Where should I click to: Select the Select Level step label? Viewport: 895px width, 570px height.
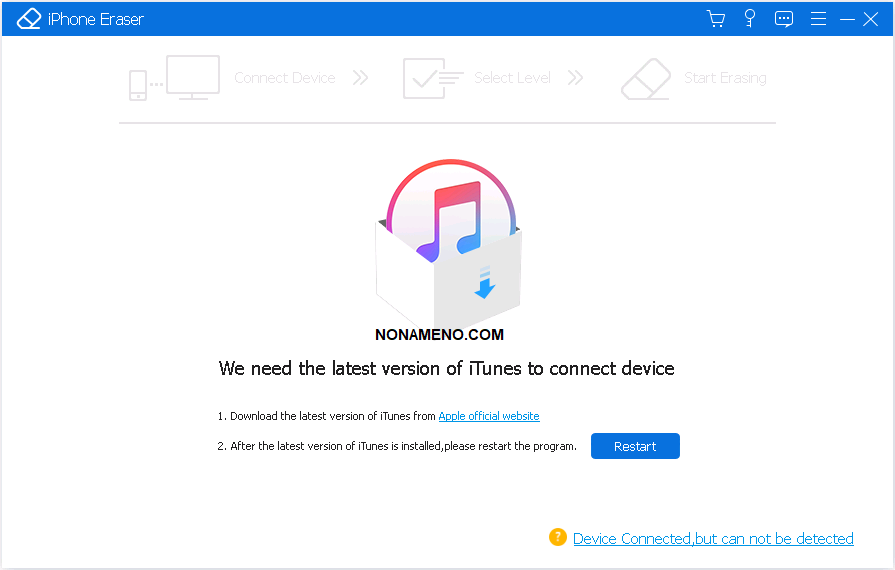[512, 78]
